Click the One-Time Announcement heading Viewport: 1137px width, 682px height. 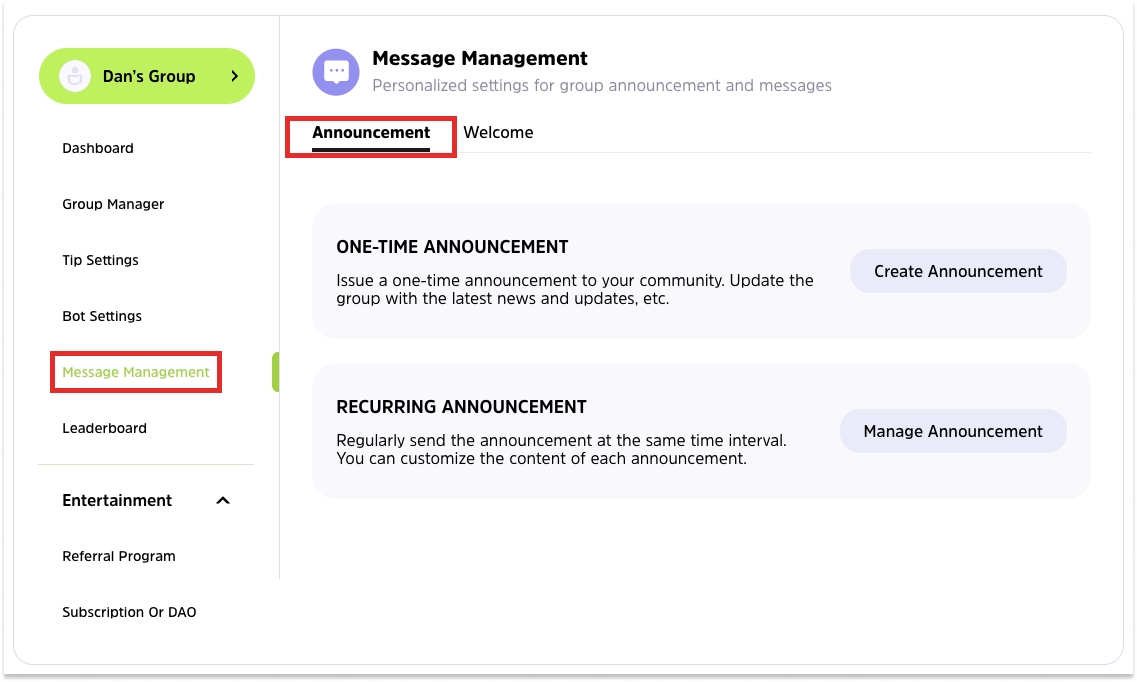pyautogui.click(x=452, y=247)
